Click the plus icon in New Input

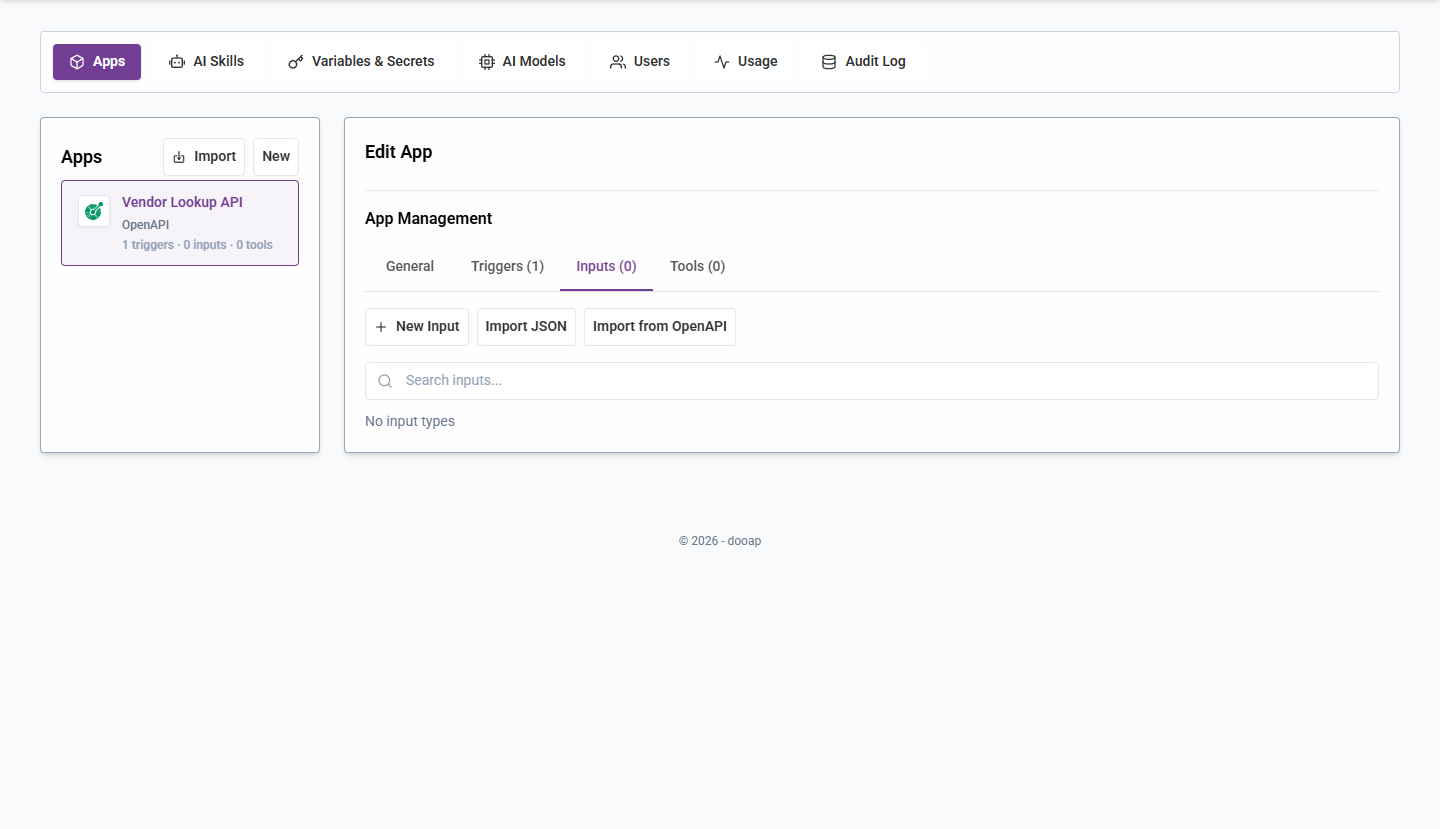(x=381, y=327)
